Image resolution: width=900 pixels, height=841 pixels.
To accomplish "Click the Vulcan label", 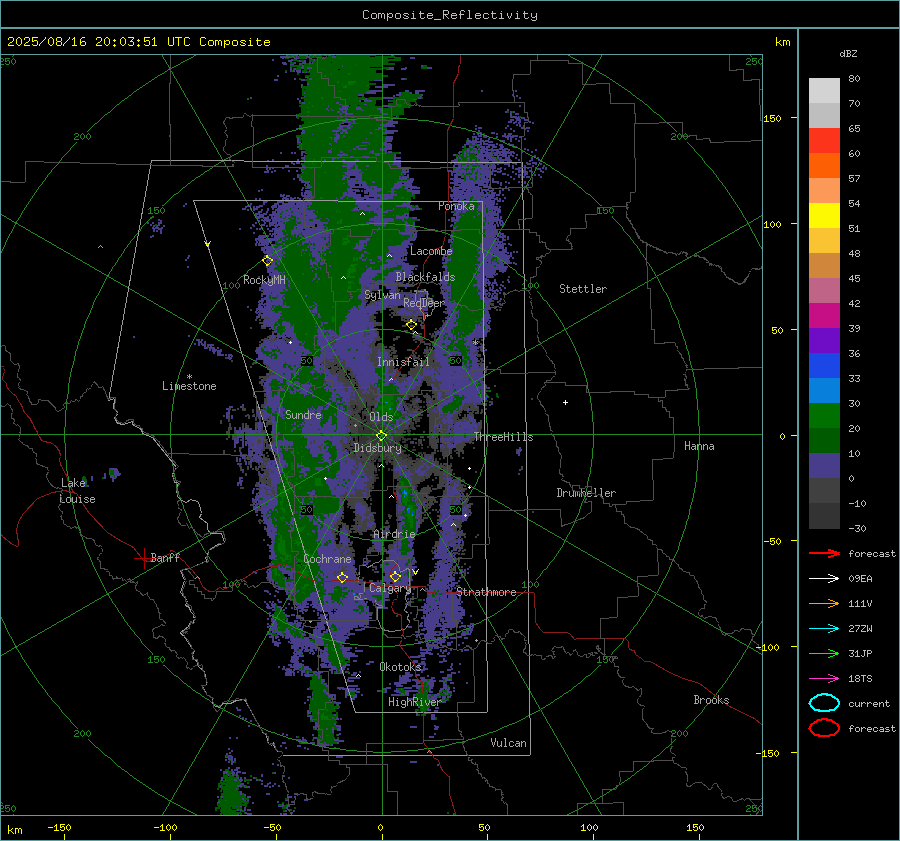I will tap(508, 743).
